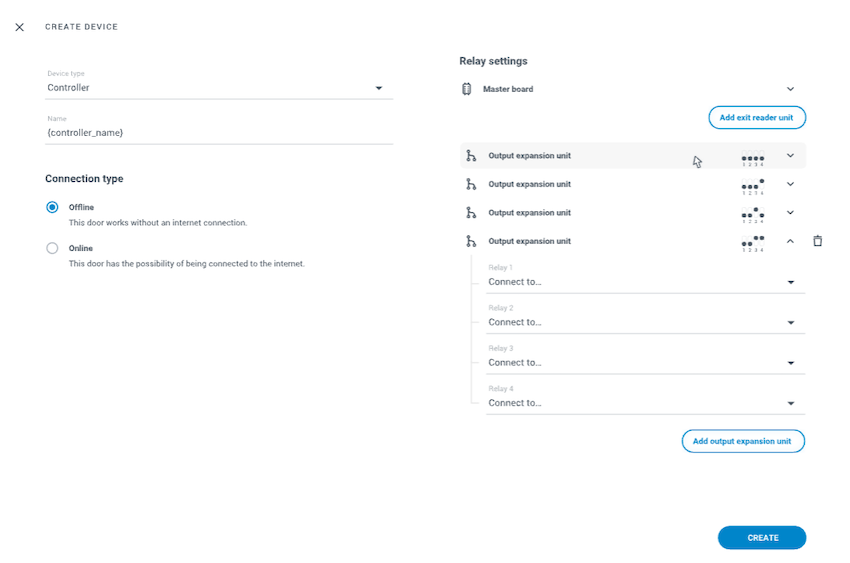Viewport: 850px width, 563px height.
Task: Expand the second Output expansion unit
Action: (x=790, y=184)
